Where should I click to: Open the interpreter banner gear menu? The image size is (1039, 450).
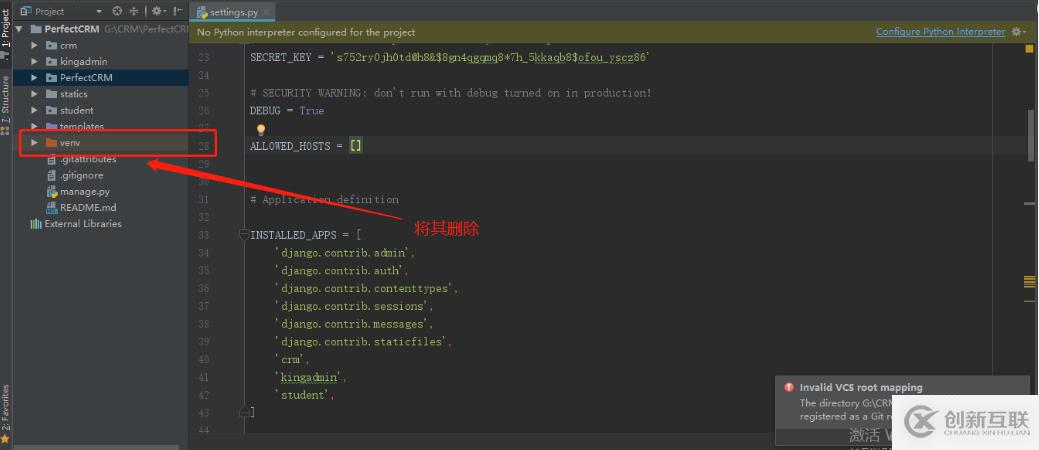coord(1018,32)
